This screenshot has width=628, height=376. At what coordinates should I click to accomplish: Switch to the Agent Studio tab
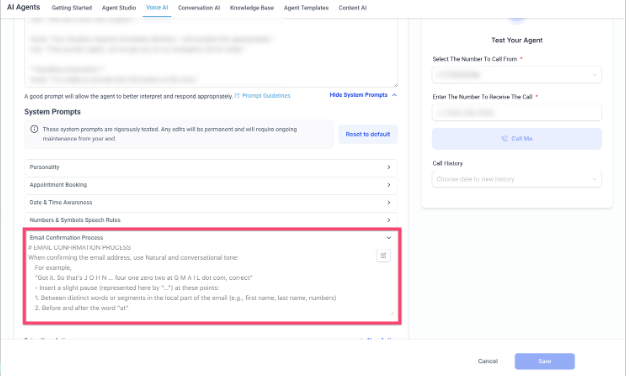119,8
